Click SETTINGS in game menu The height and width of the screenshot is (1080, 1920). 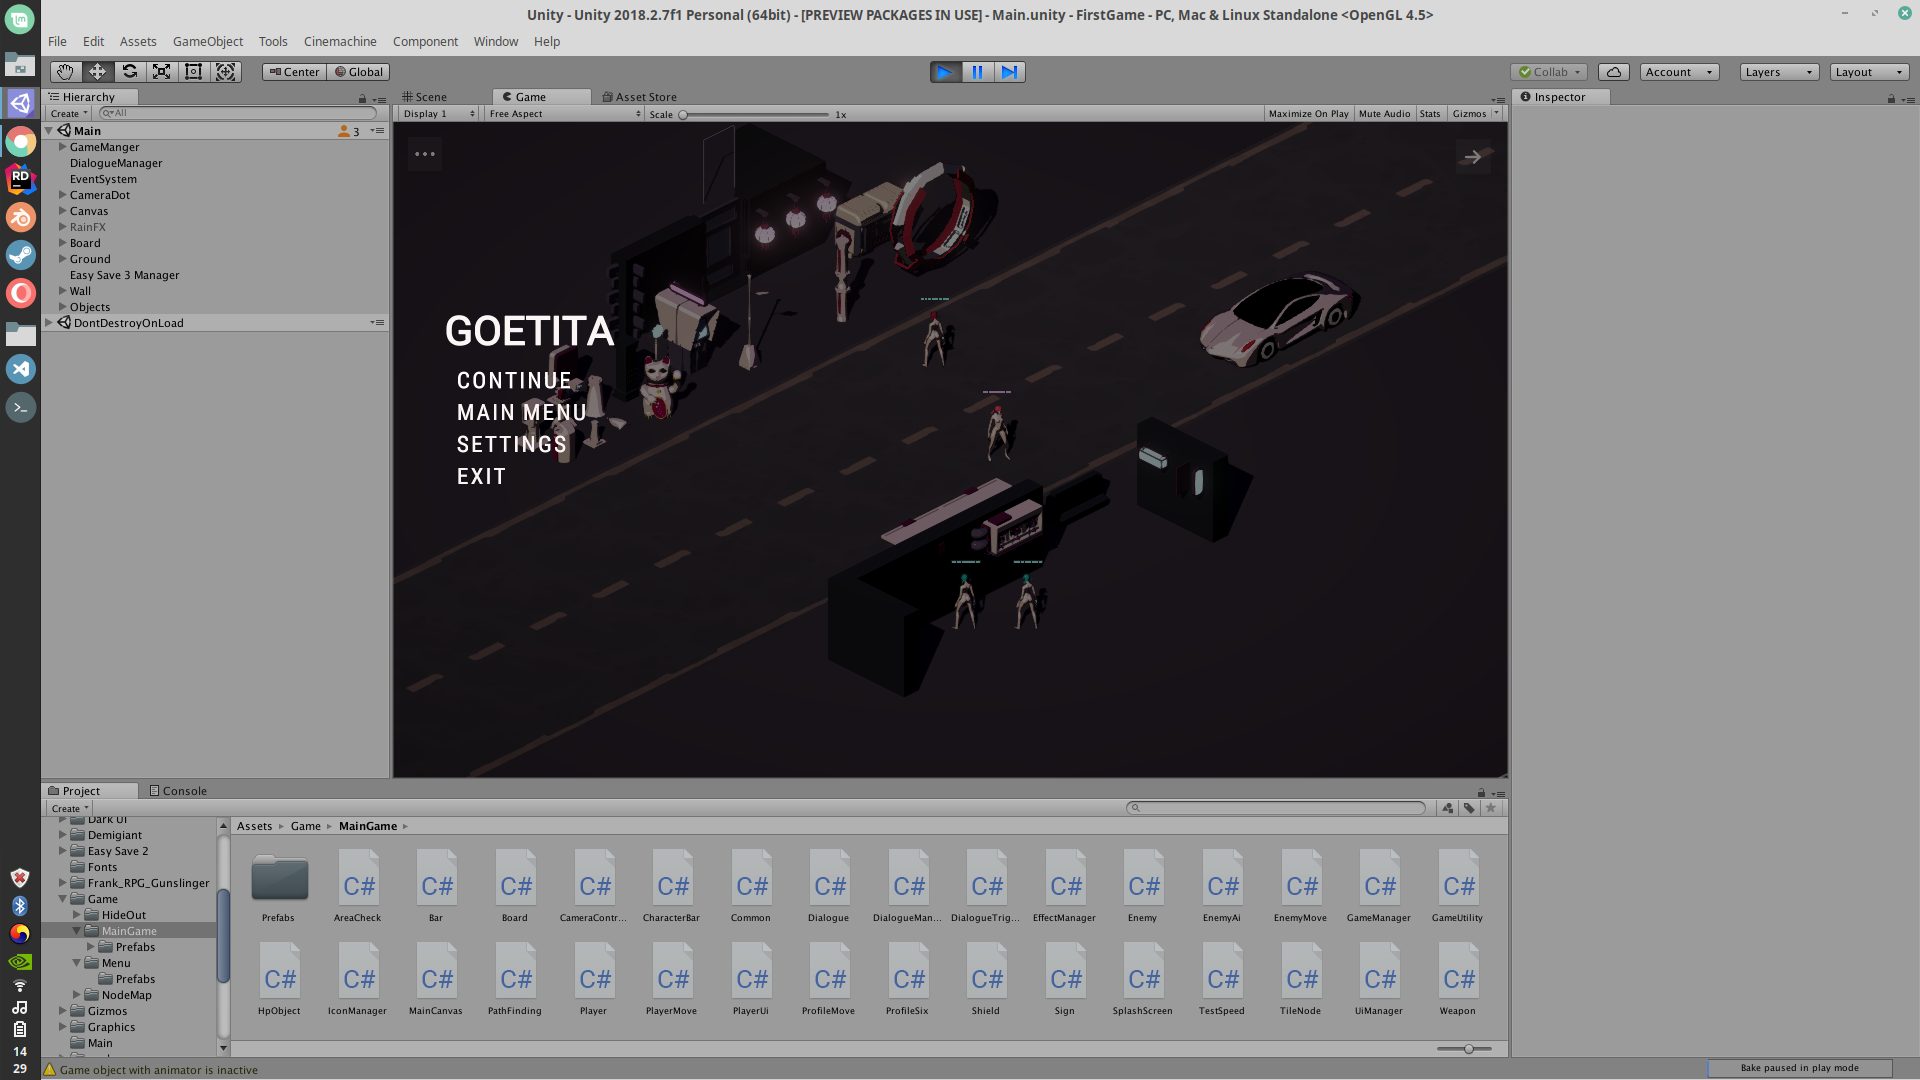tap(511, 445)
